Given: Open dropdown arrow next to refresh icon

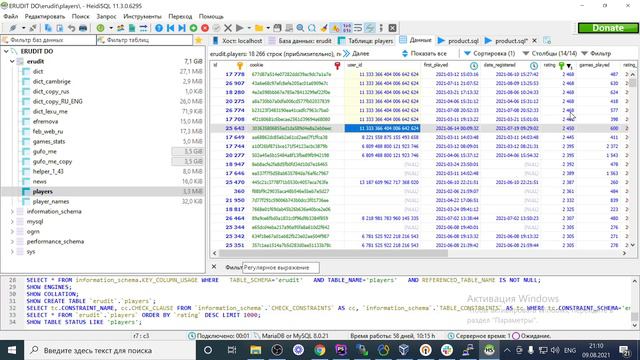Looking at the screenshot, I should click(110, 28).
